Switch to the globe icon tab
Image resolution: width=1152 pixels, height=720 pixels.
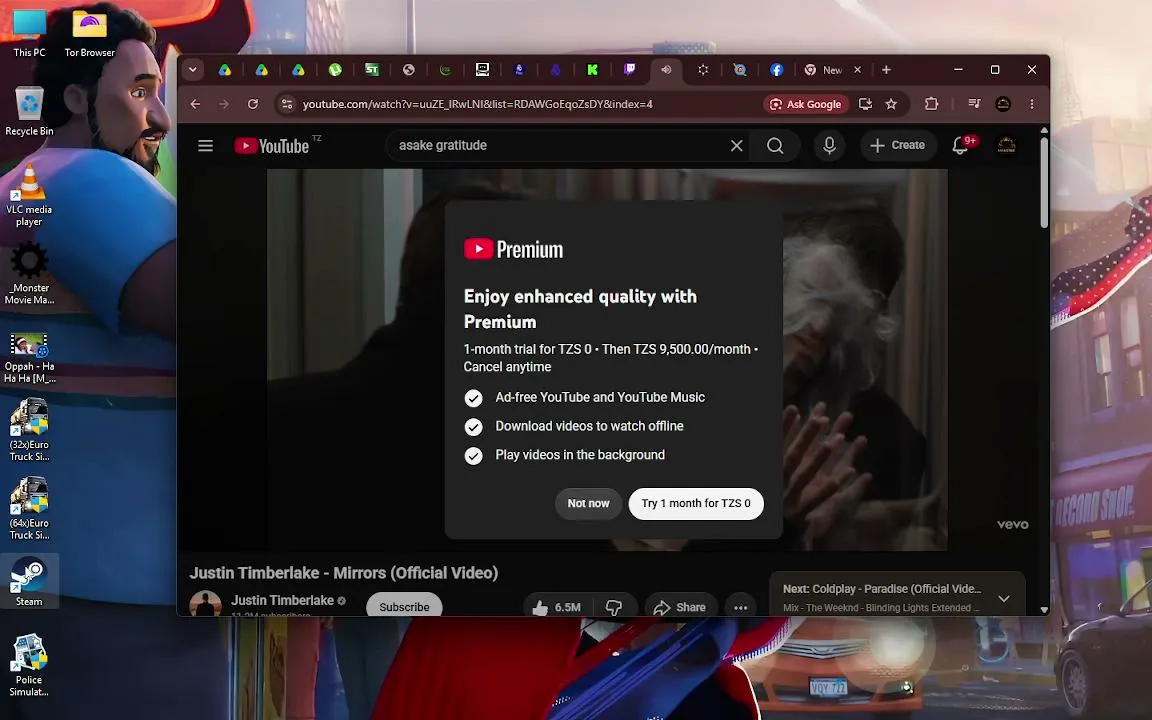408,70
